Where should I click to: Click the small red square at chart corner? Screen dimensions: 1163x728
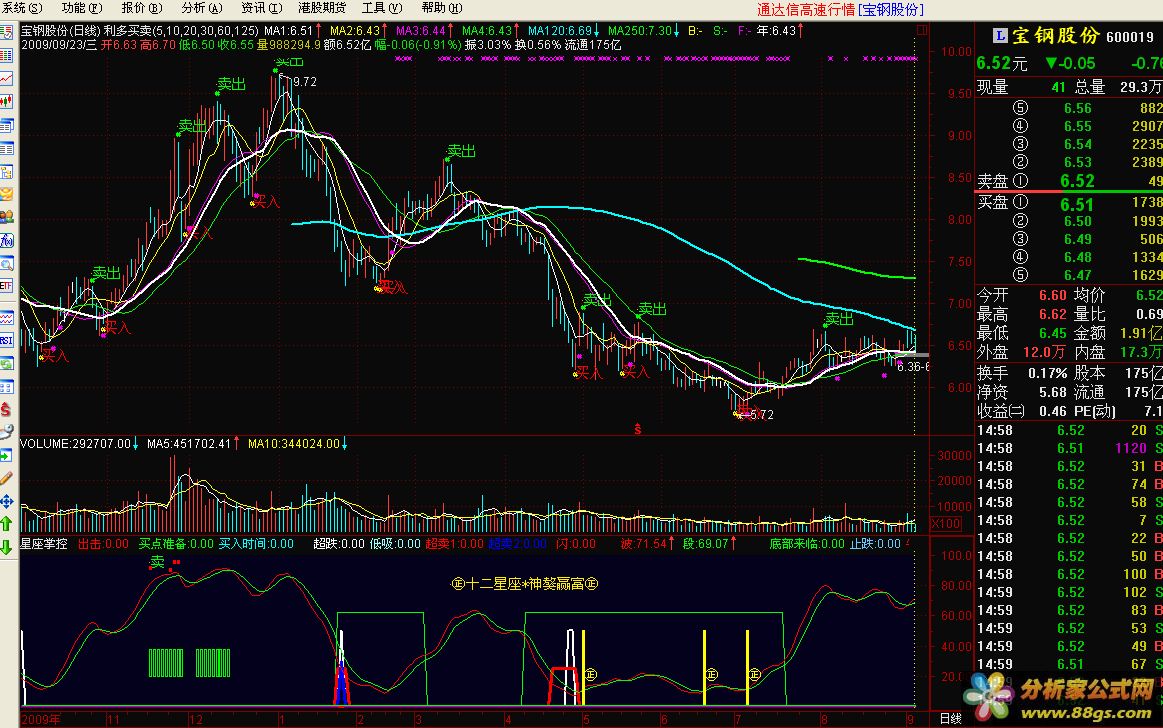[922, 30]
